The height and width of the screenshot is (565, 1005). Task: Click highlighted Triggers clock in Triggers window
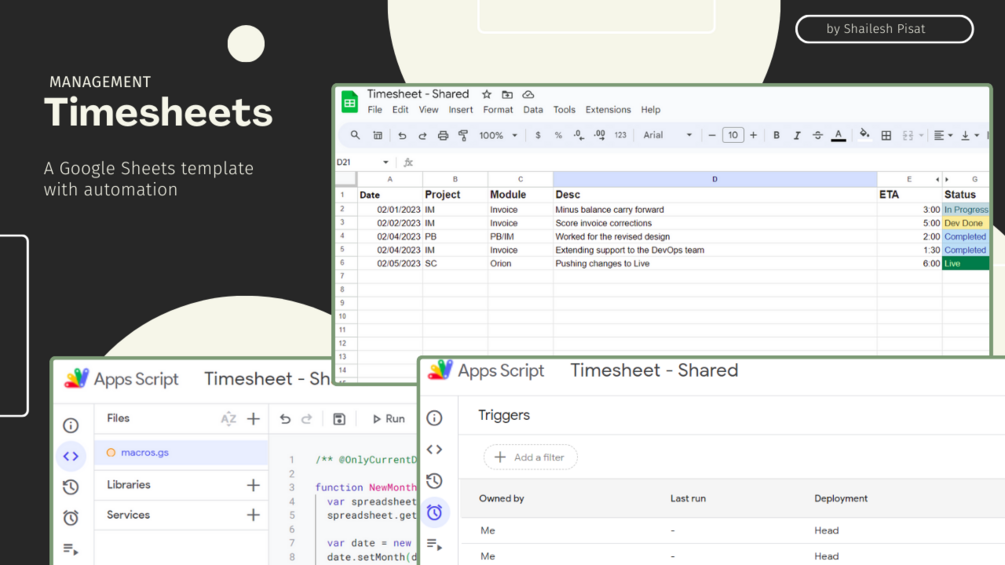click(x=435, y=512)
